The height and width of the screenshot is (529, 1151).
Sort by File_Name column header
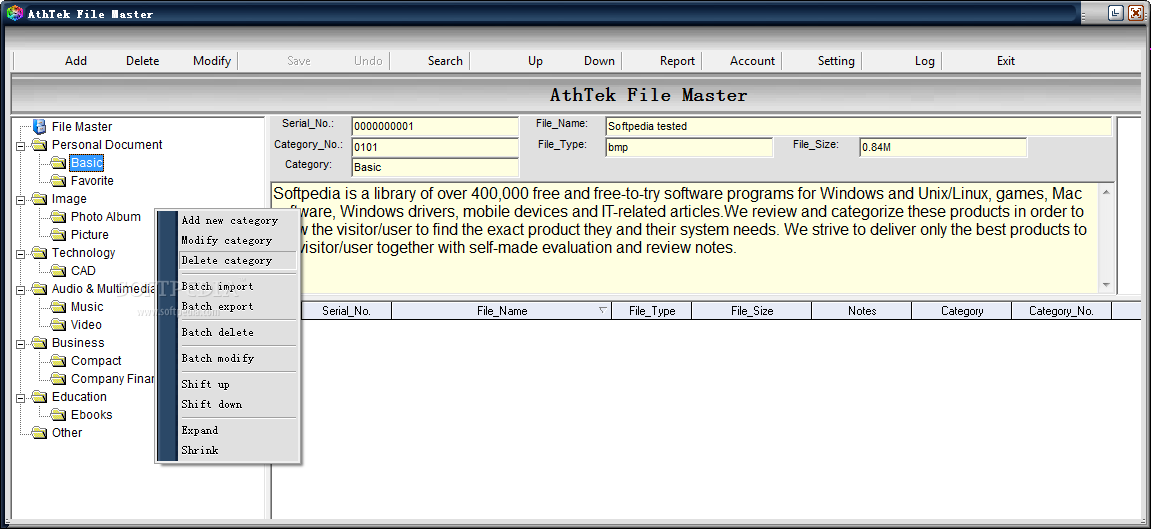click(x=501, y=311)
